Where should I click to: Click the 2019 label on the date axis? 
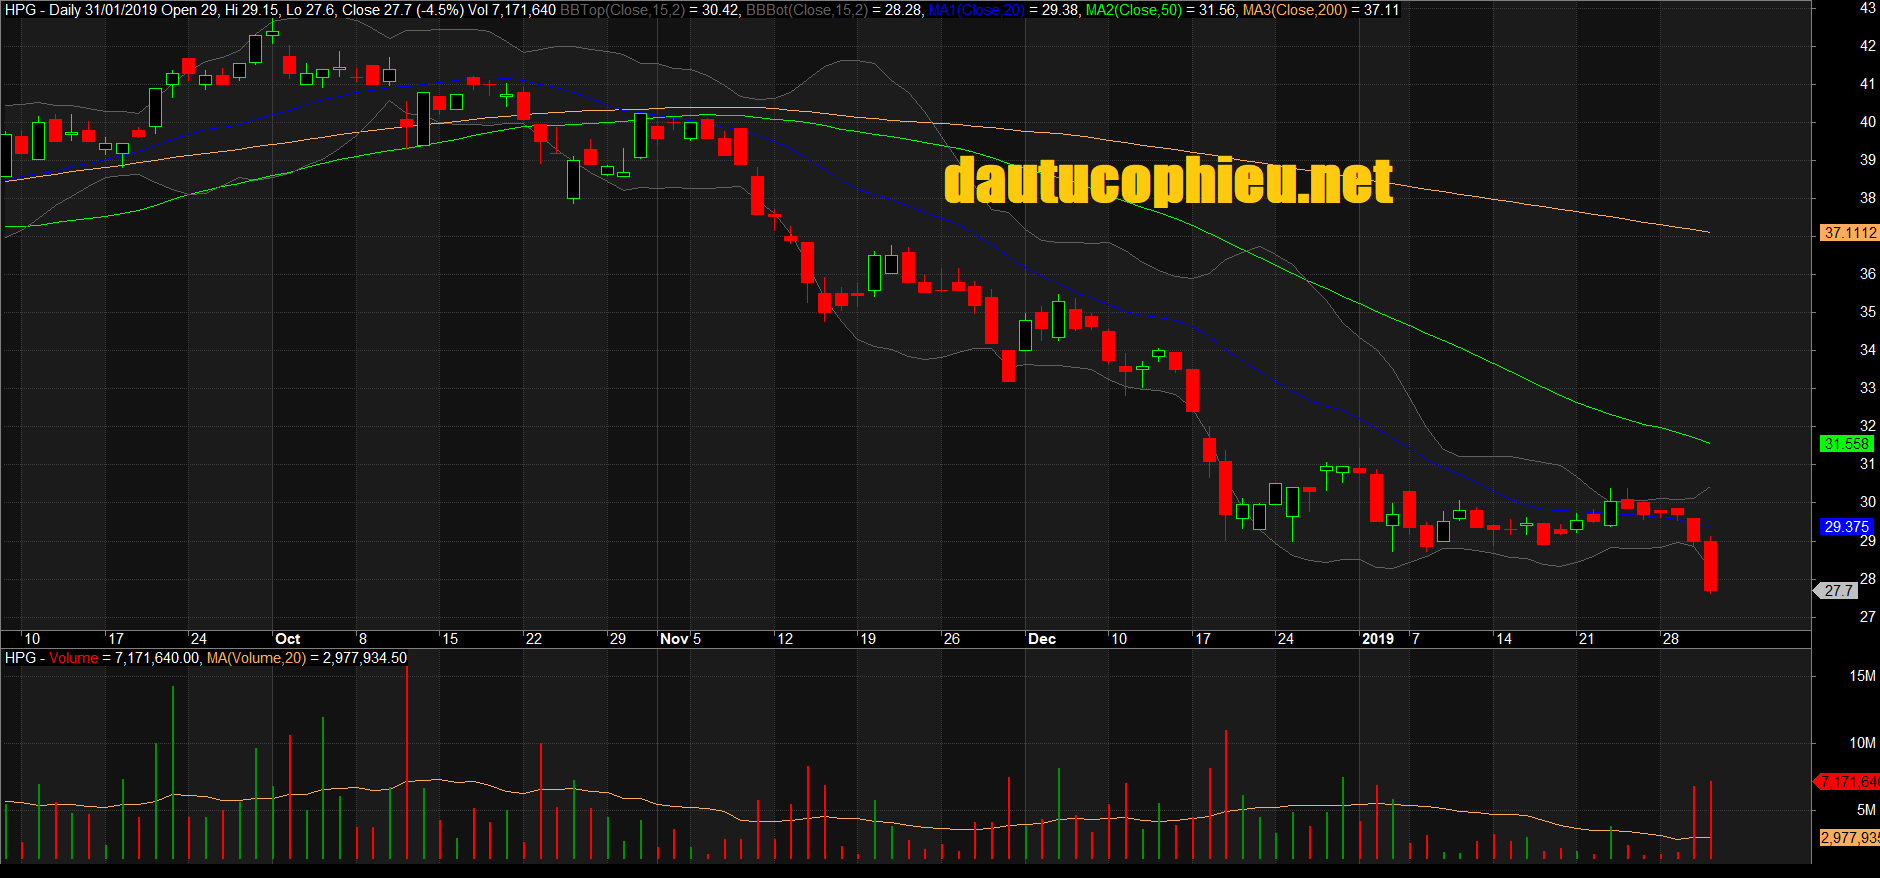tap(1377, 639)
